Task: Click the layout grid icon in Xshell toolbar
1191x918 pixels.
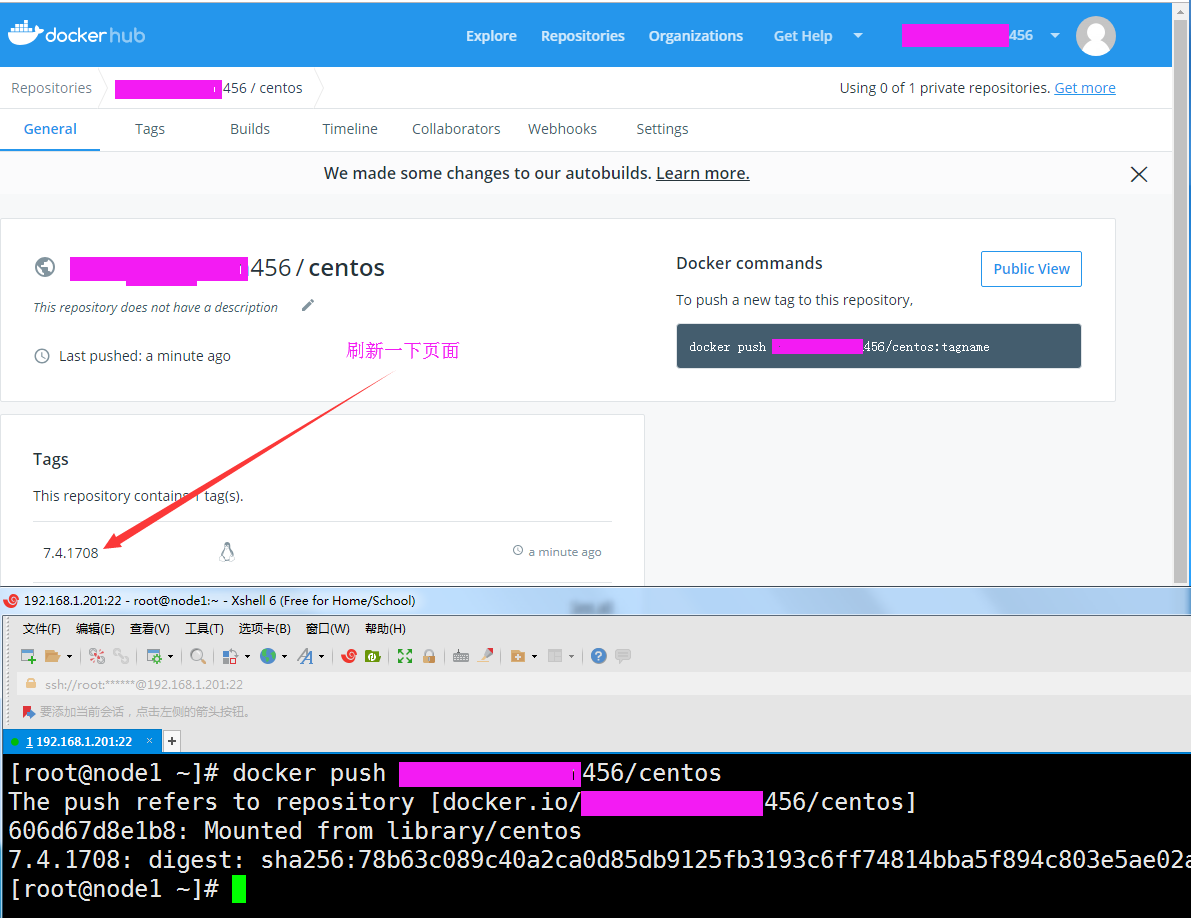Action: (x=555, y=656)
